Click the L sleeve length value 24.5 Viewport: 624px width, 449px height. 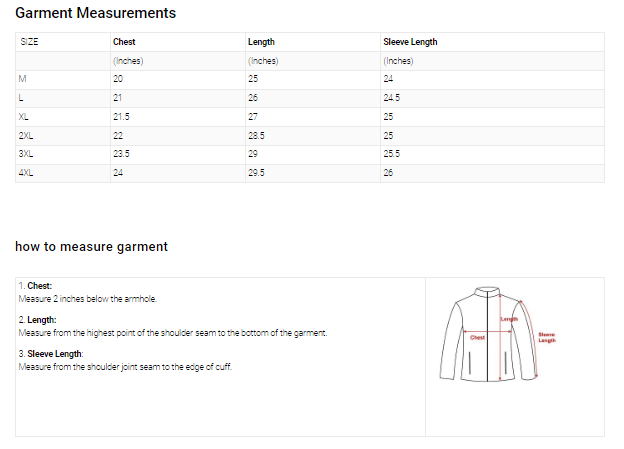click(392, 98)
